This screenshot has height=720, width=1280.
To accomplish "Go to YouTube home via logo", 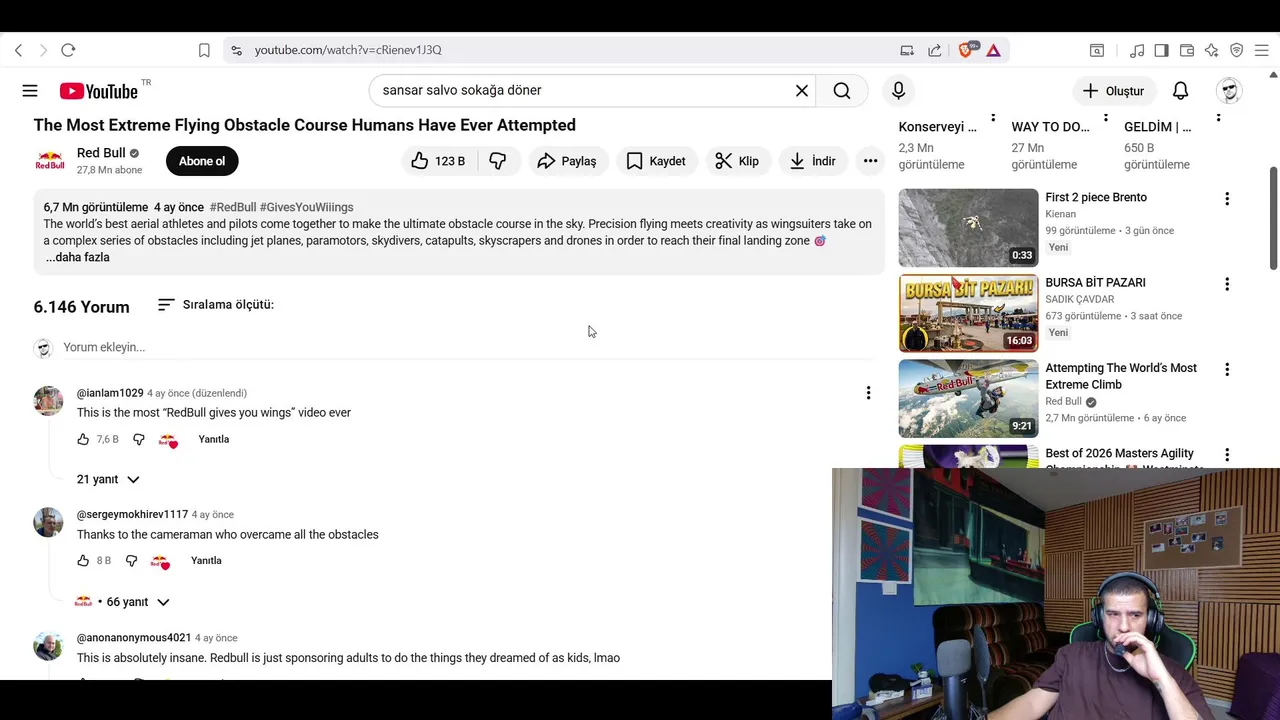I will pos(98,91).
